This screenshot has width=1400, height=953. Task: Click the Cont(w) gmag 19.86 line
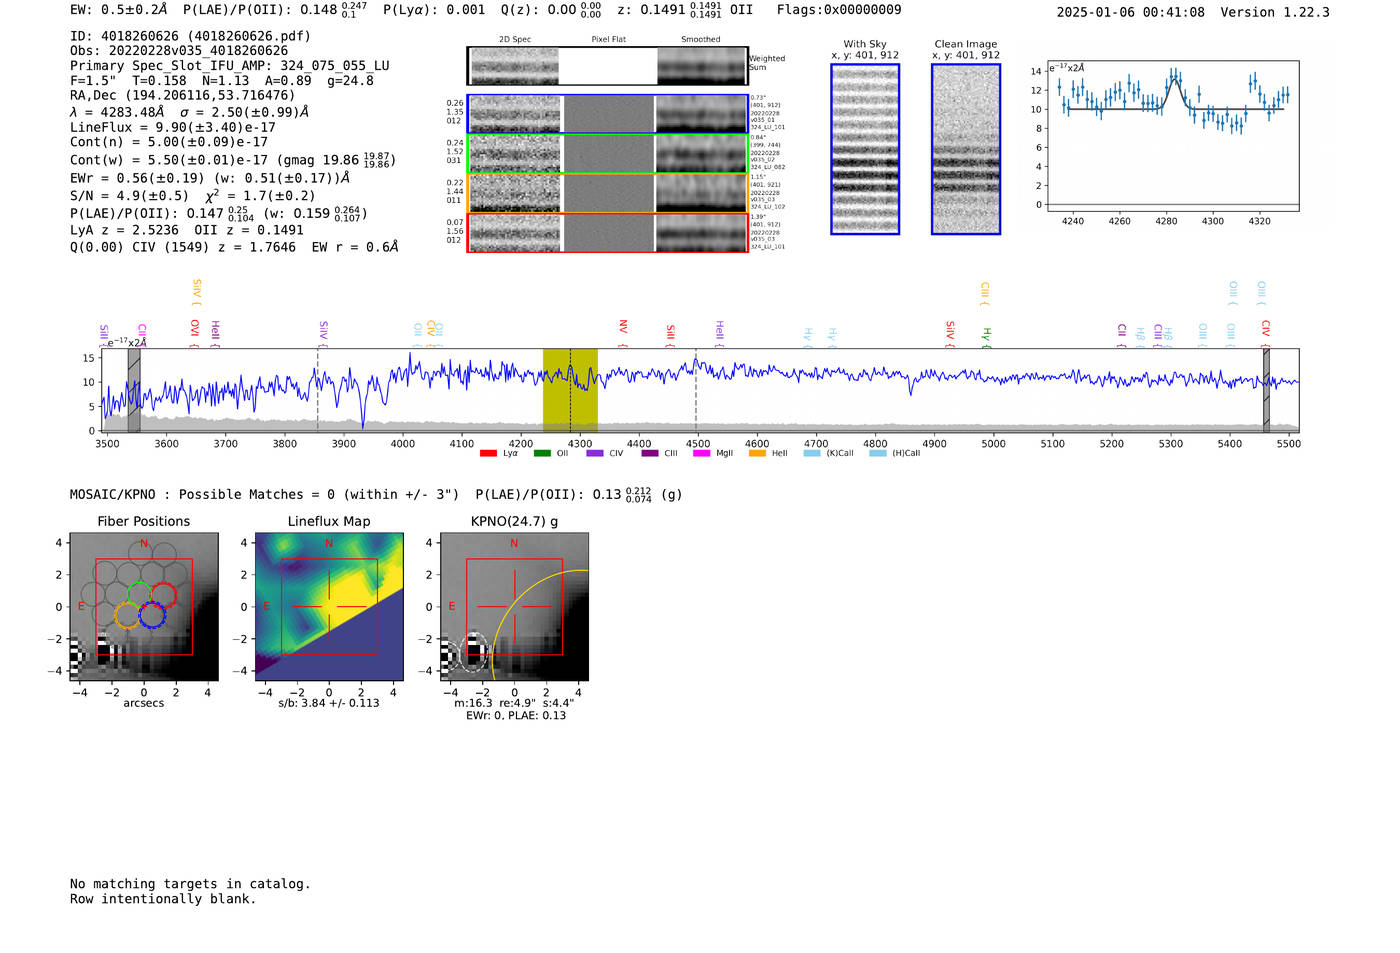(233, 159)
